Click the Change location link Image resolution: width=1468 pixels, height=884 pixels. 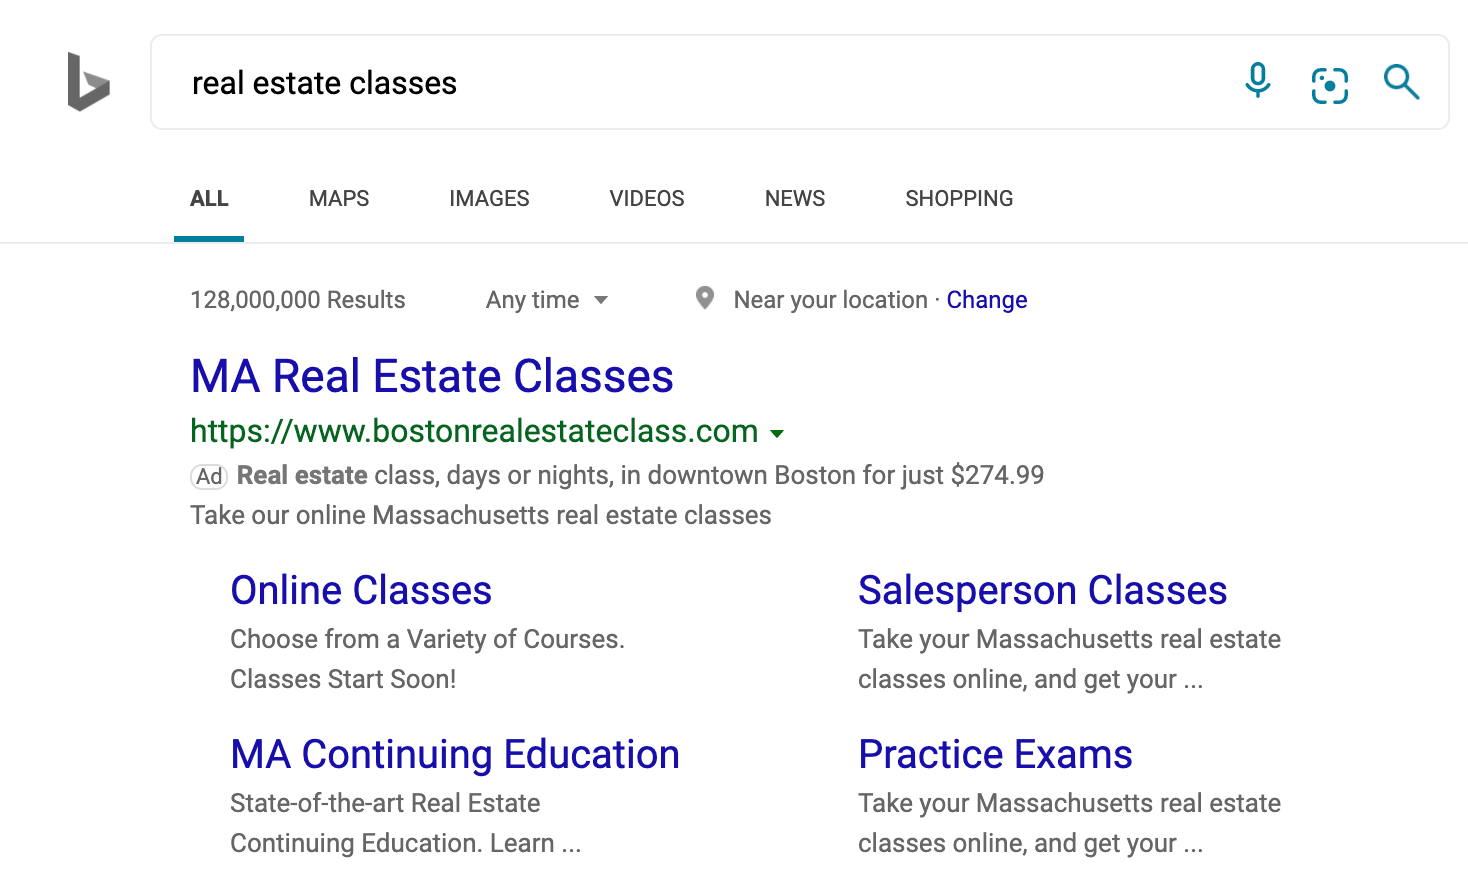point(987,300)
